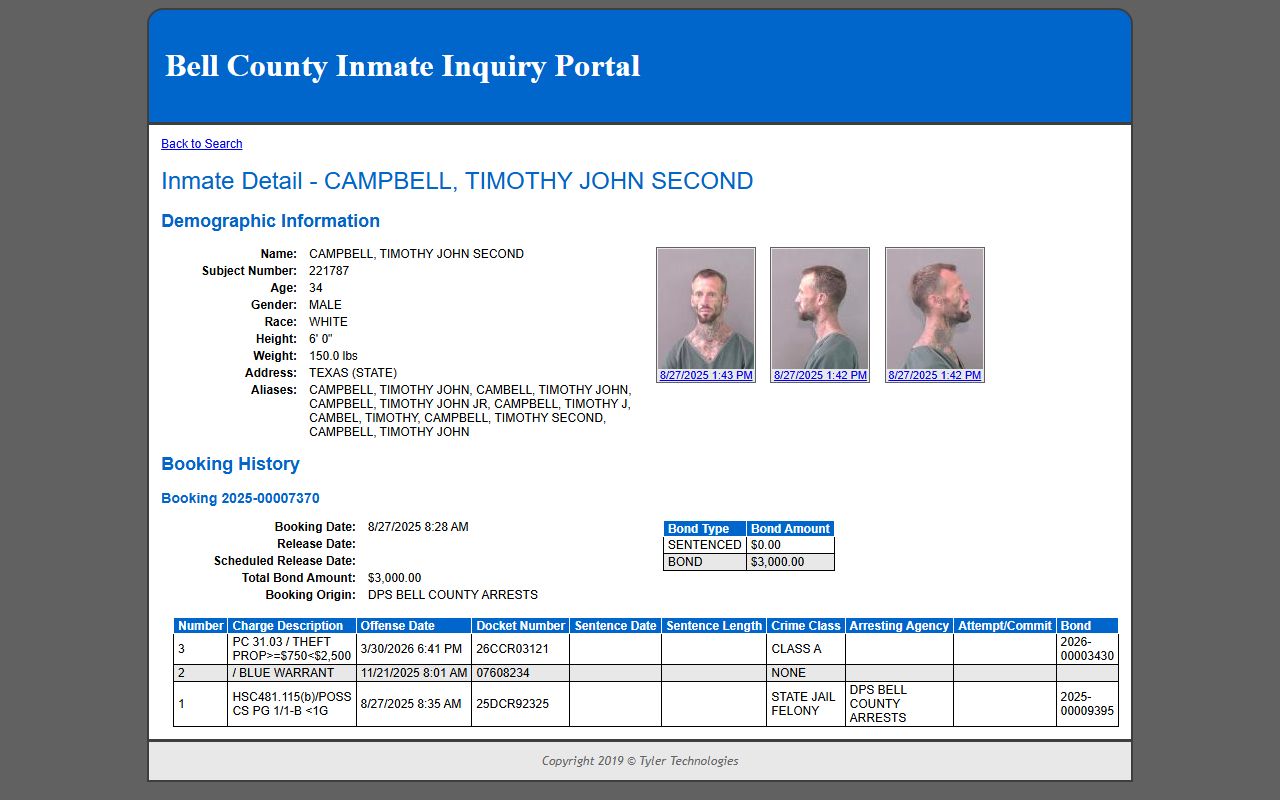Select the HSC481.115(b)/POSS CS charge
Screen dimensions: 1280x800
[x=292, y=704]
